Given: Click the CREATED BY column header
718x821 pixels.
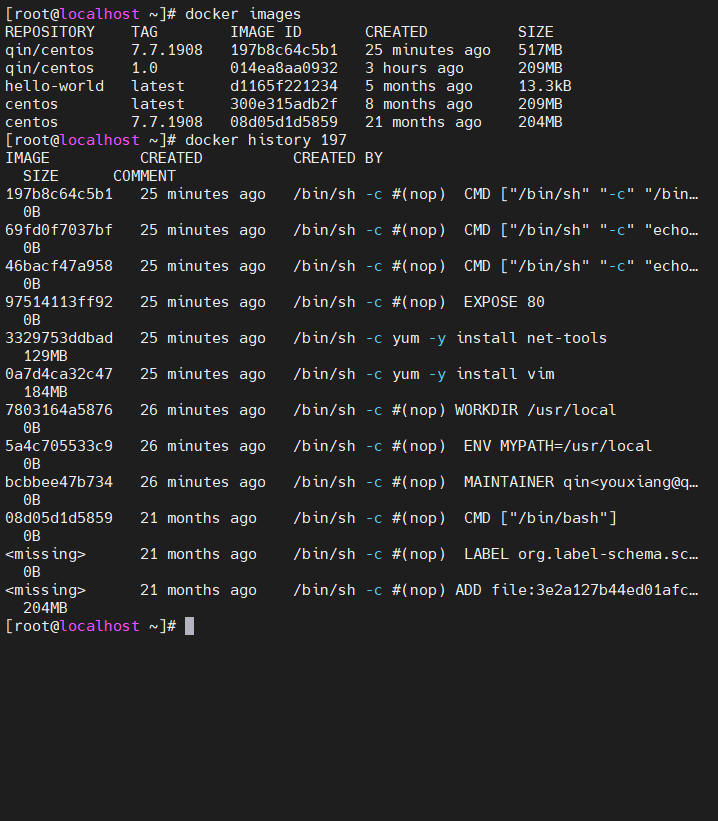Looking at the screenshot, I should coord(338,158).
